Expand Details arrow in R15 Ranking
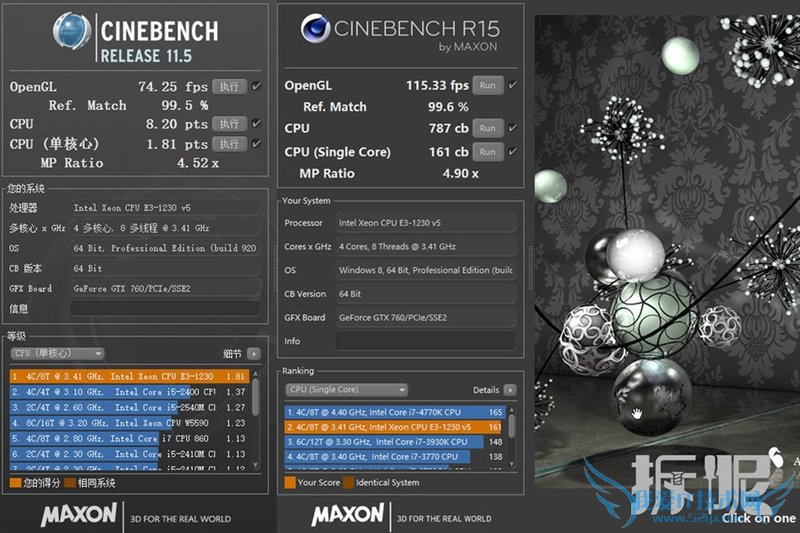Viewport: 800px width, 533px height. pos(510,390)
